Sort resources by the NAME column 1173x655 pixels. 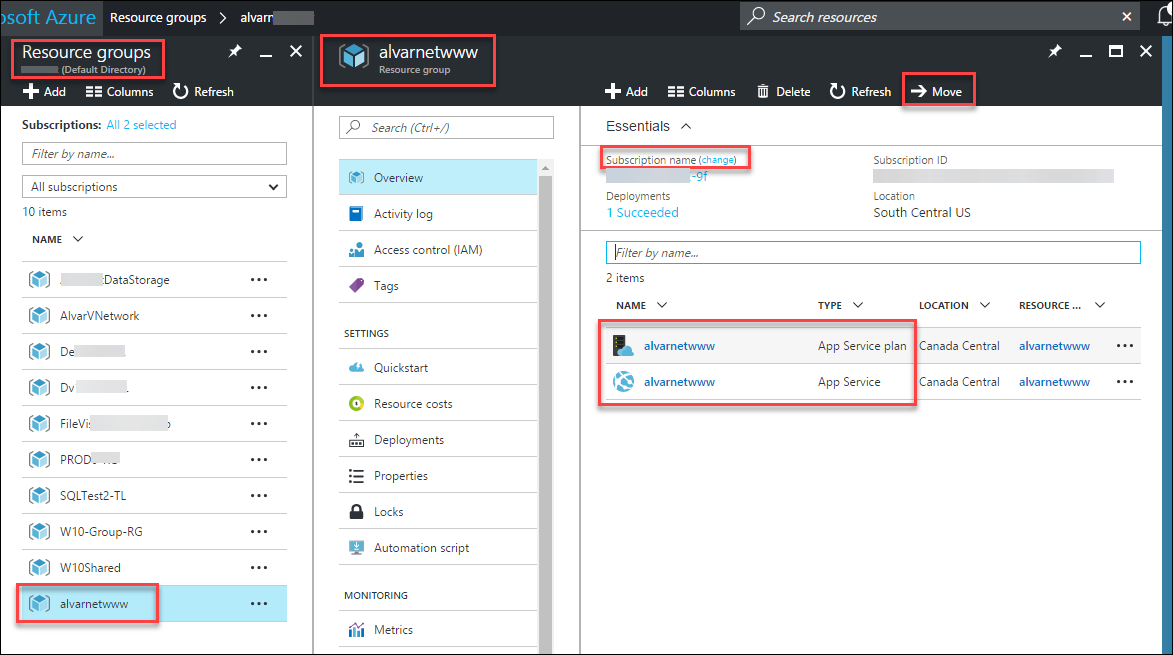[641, 305]
